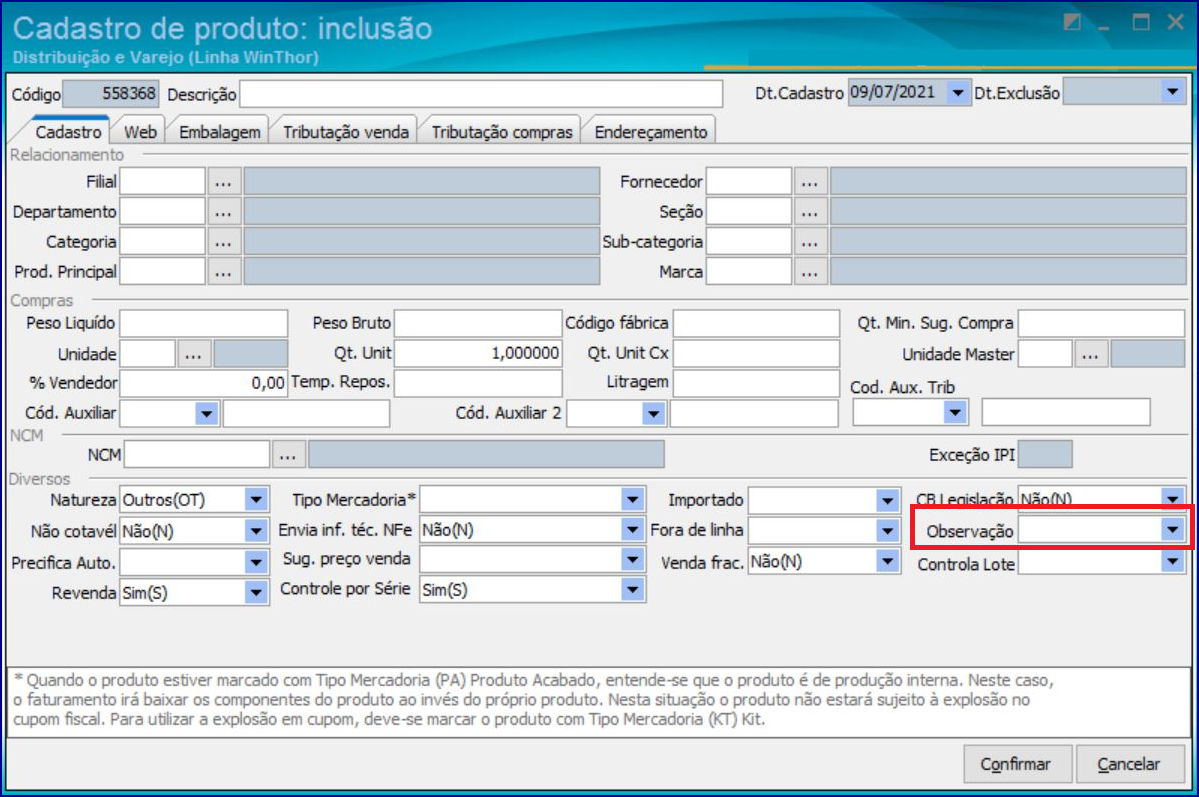Focus the Descrição text field
This screenshot has width=1199, height=797.
(481, 94)
